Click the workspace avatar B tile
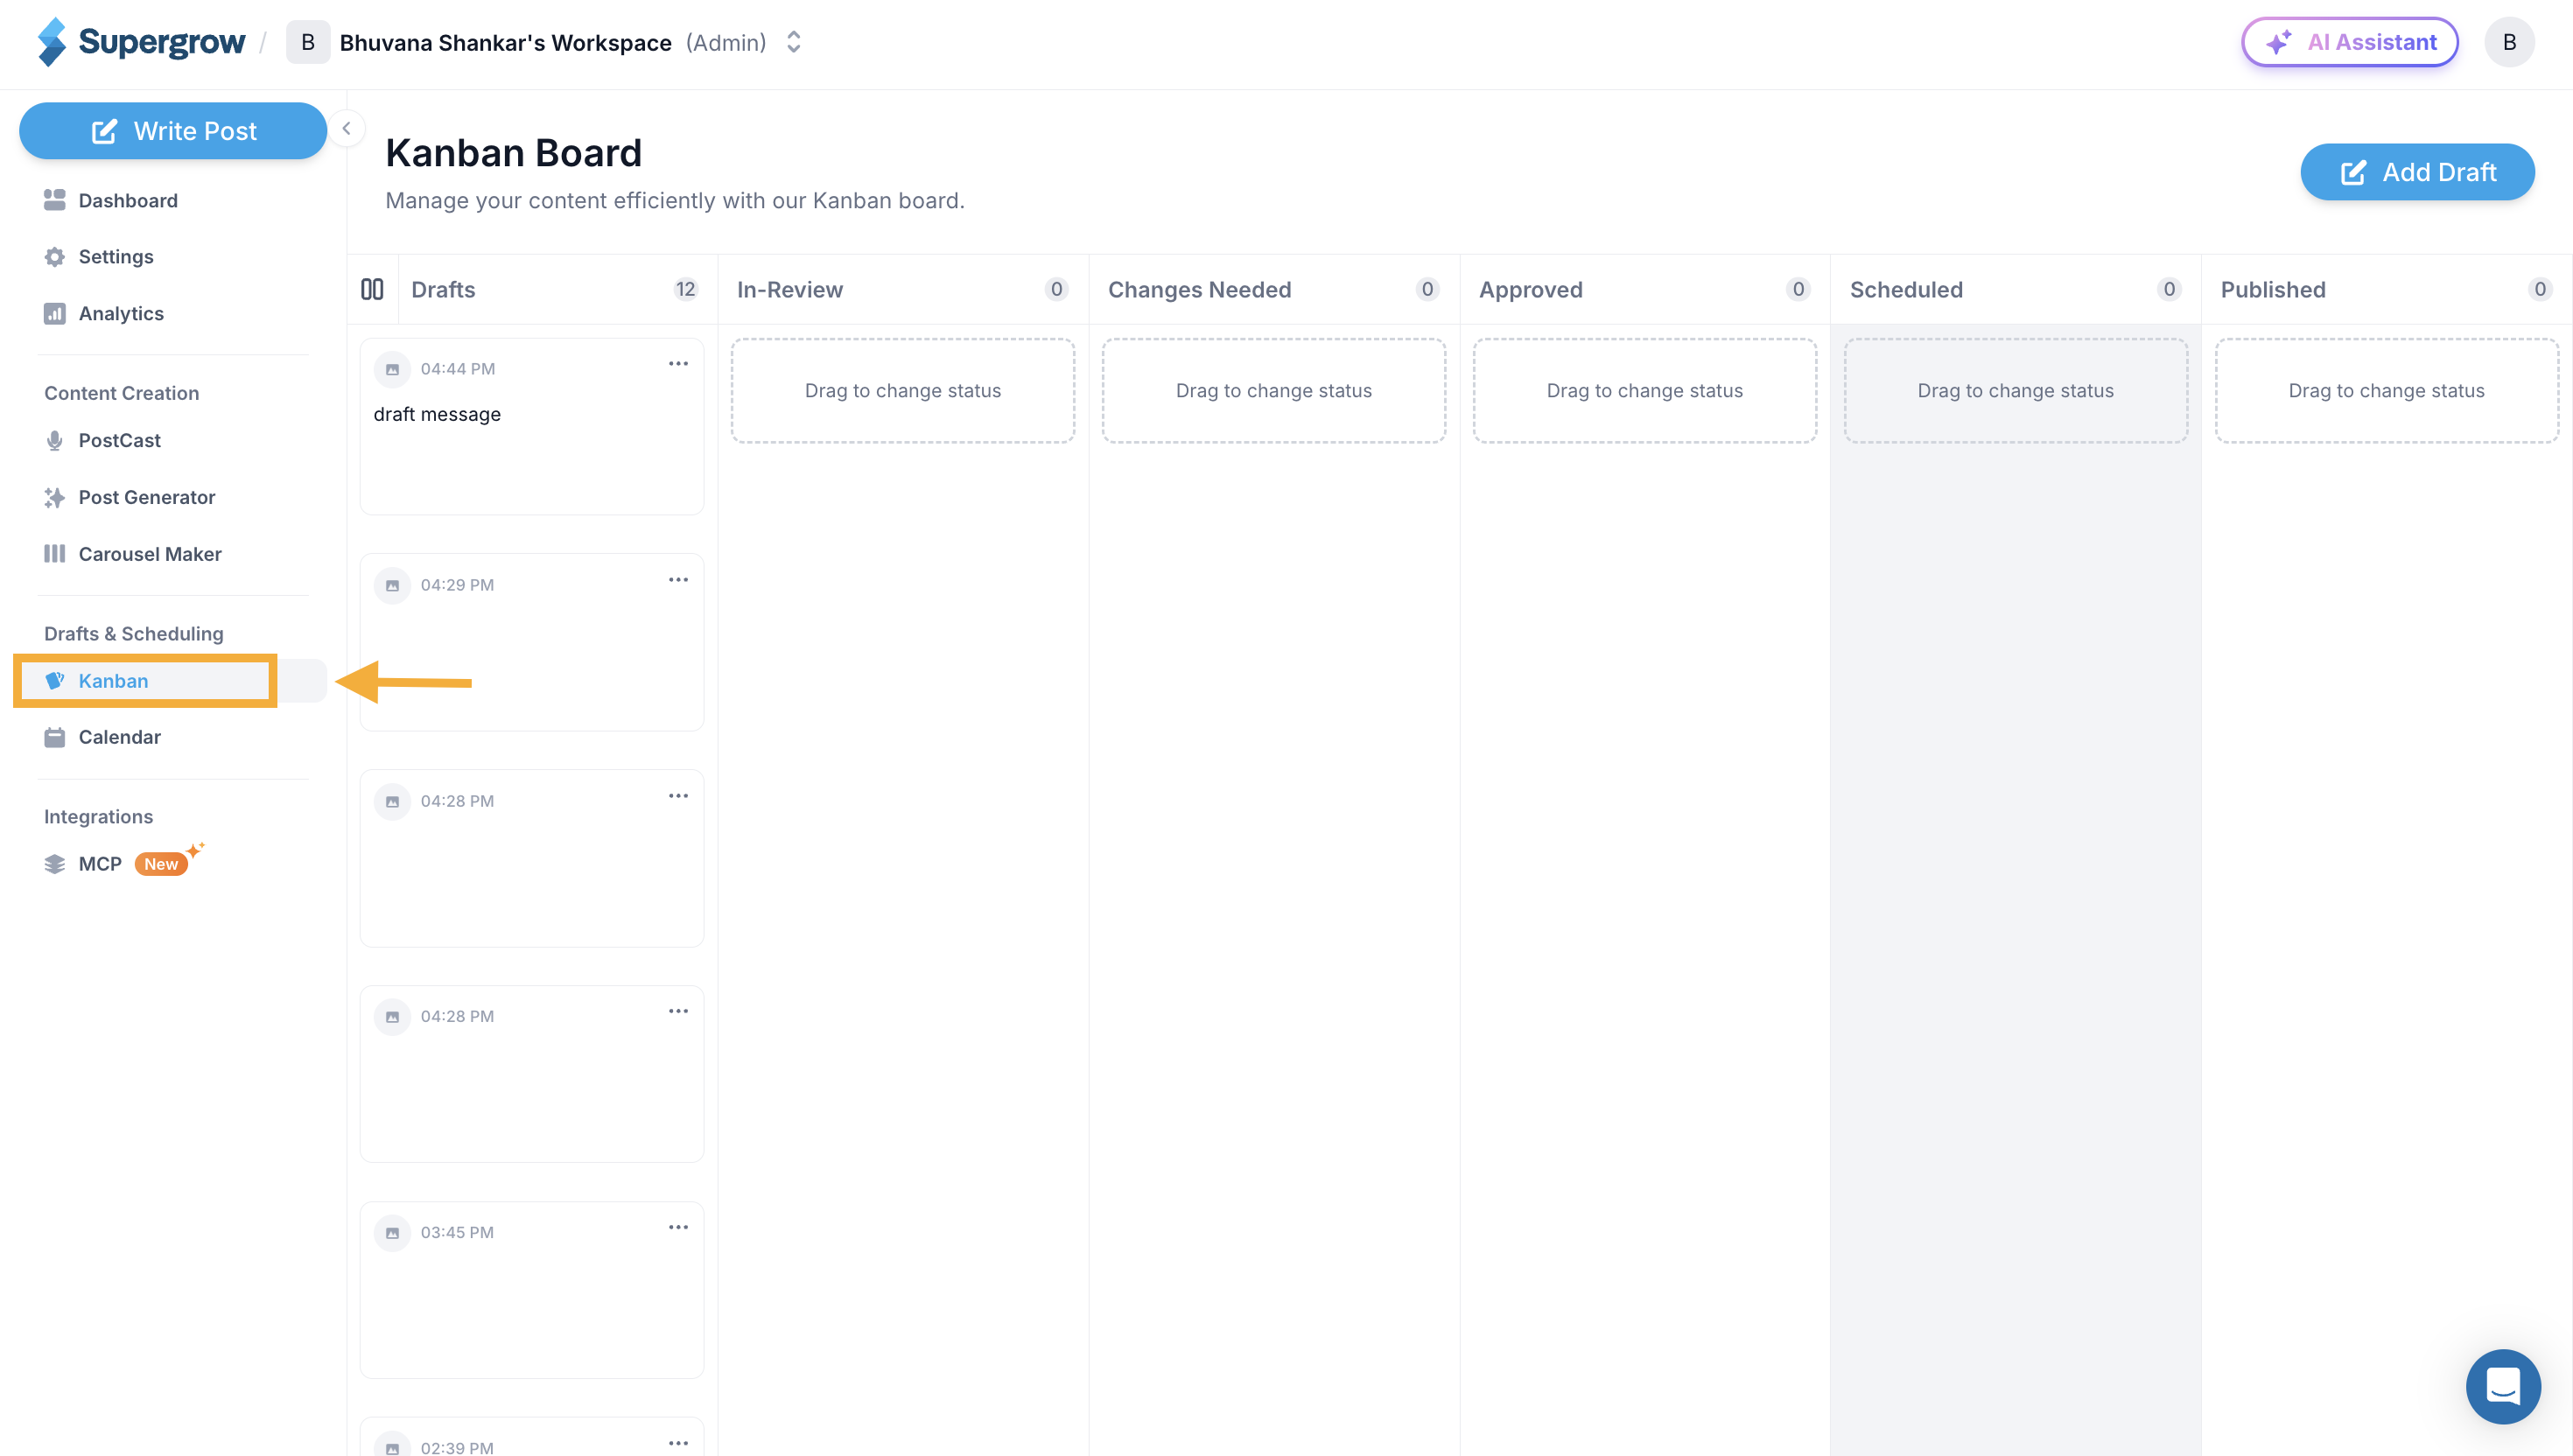This screenshot has height=1456, width=2573. point(308,42)
